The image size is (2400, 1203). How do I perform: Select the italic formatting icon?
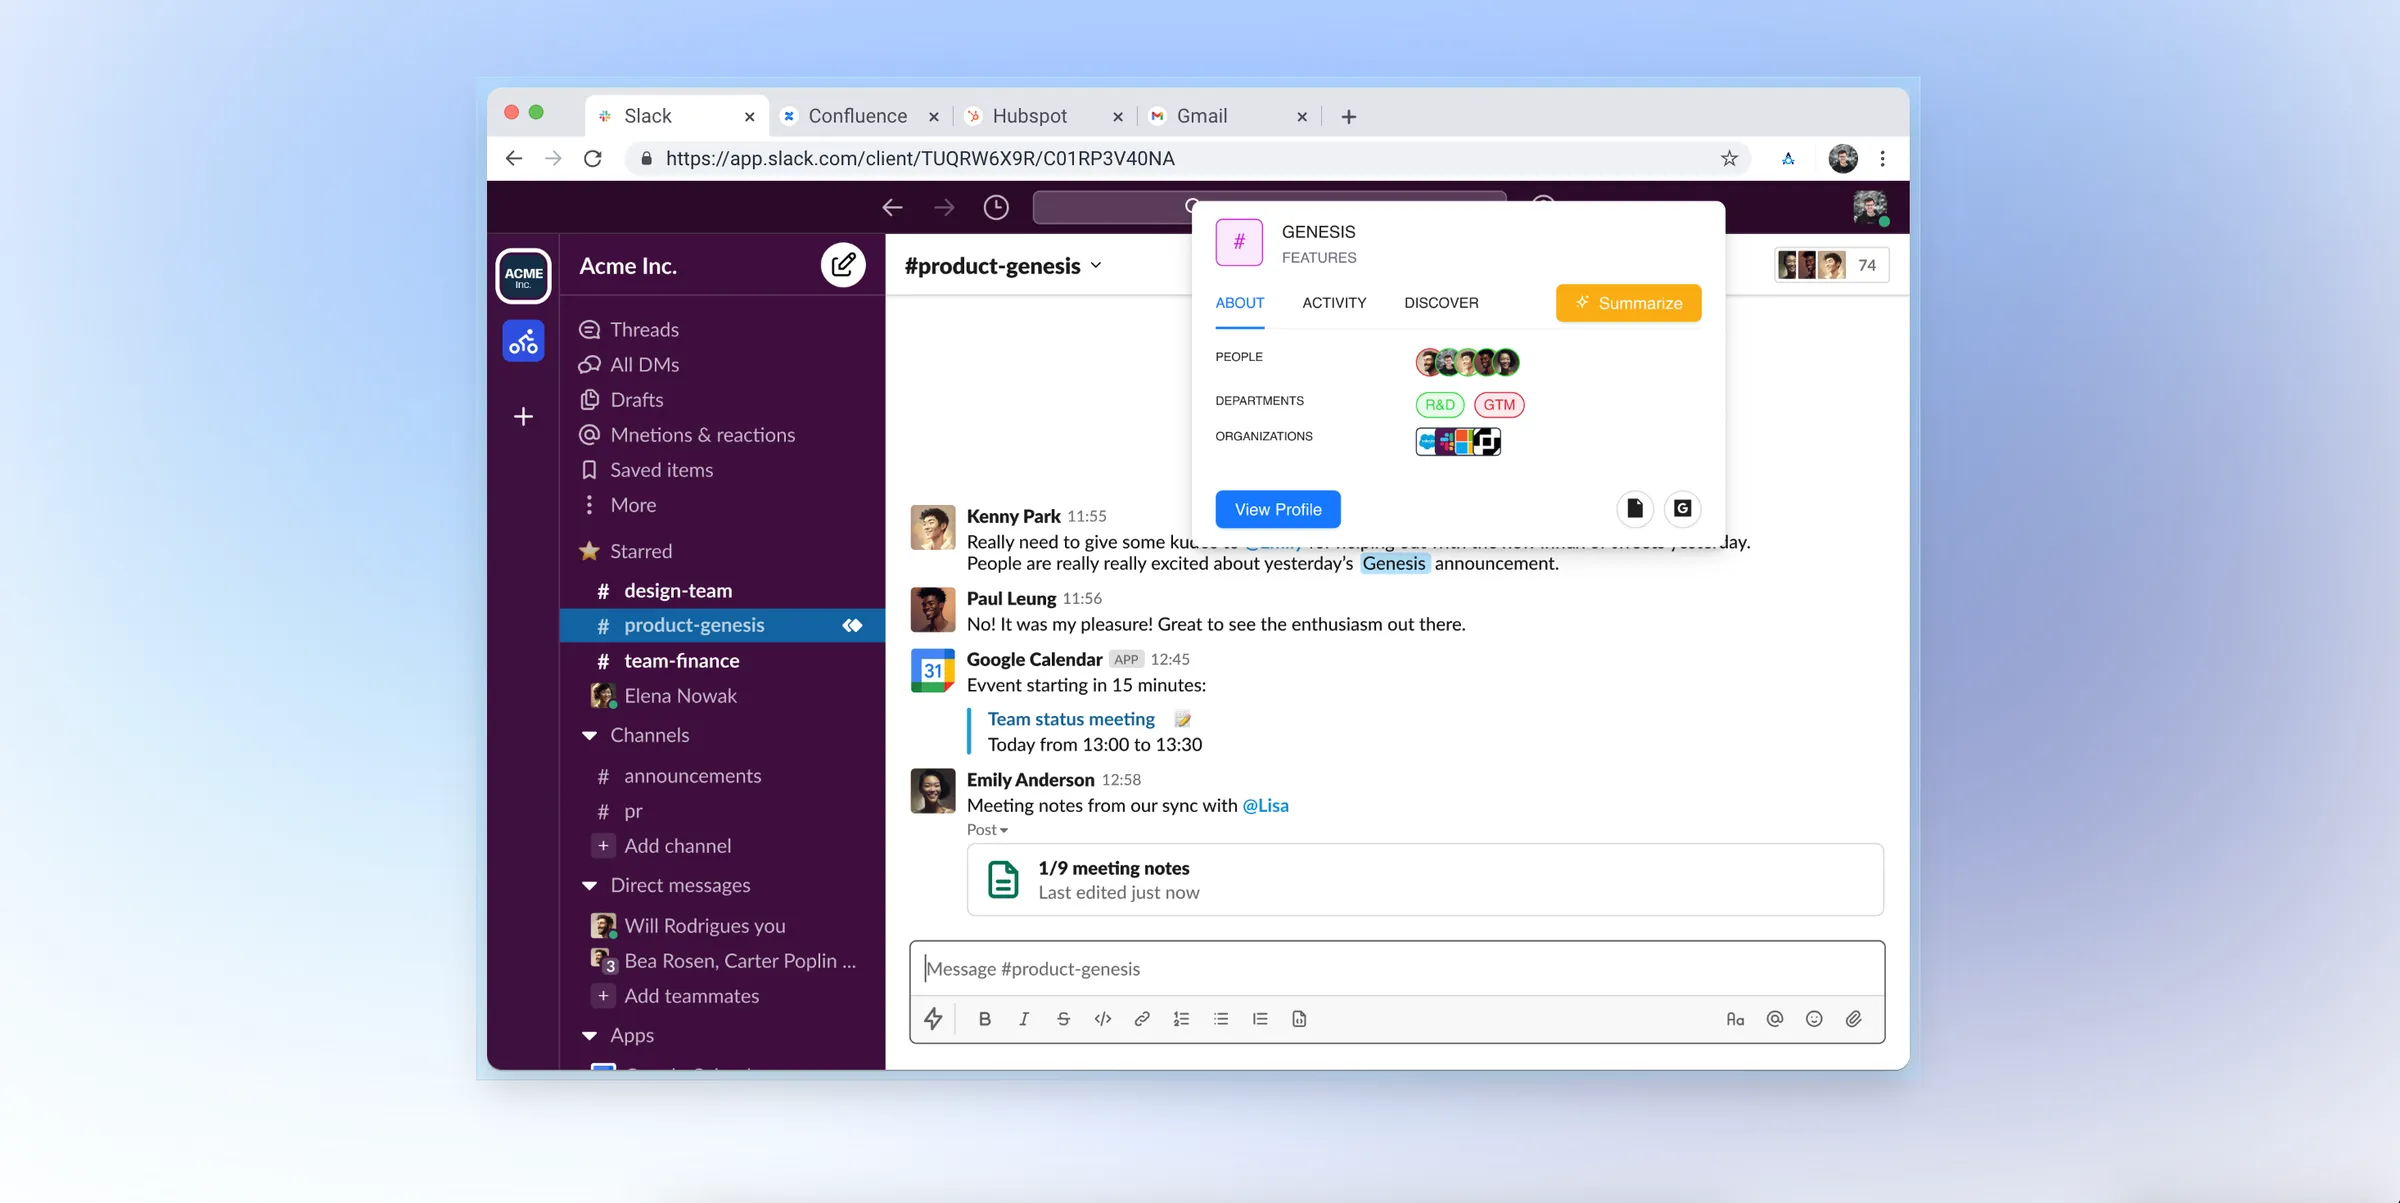click(x=1023, y=1018)
